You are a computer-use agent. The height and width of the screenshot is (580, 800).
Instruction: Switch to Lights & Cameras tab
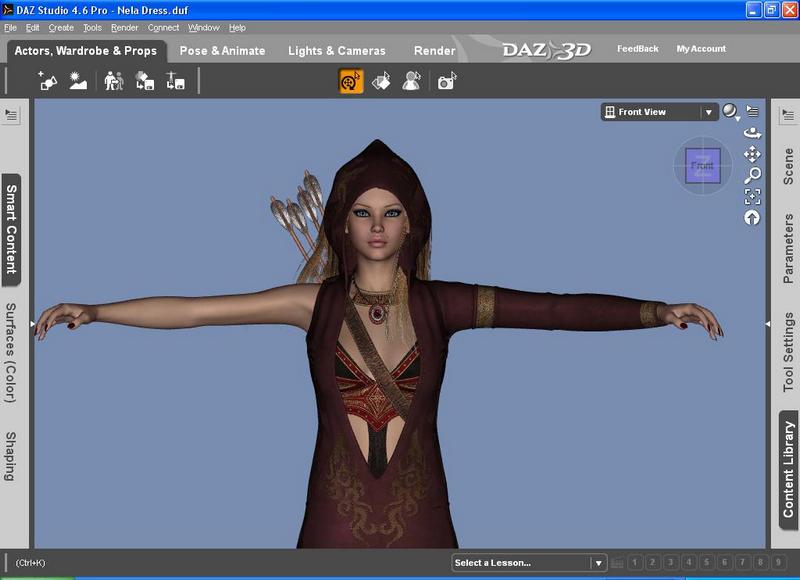(337, 51)
